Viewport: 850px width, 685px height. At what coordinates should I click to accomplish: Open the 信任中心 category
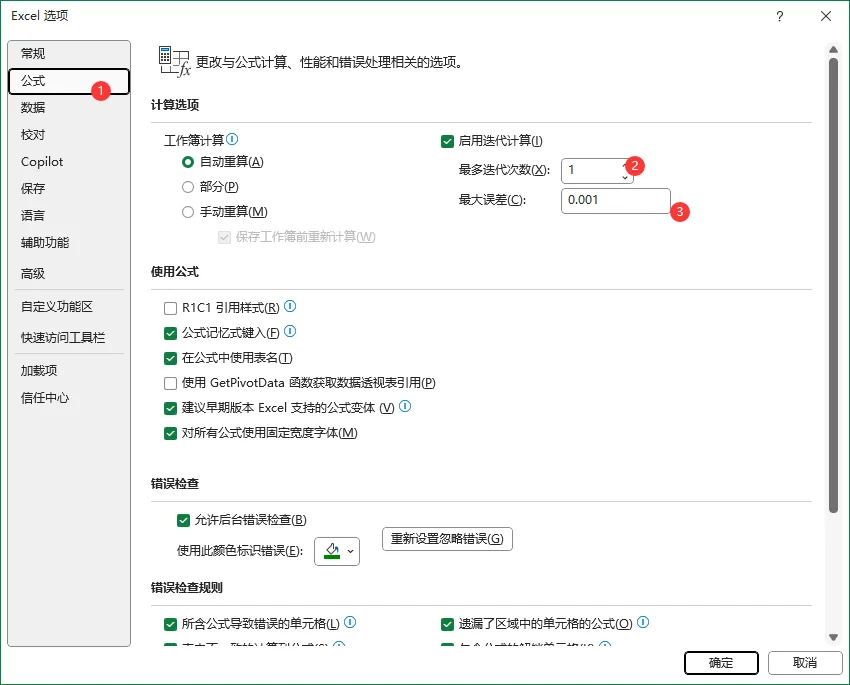[69, 398]
